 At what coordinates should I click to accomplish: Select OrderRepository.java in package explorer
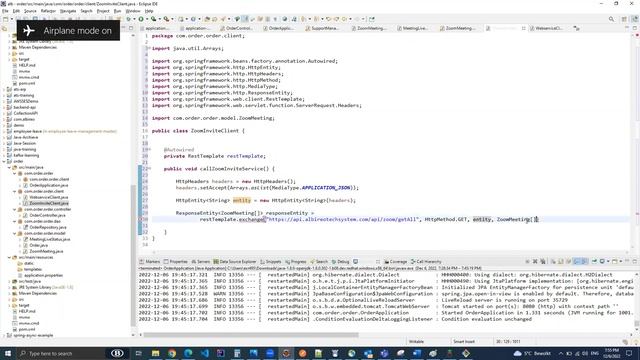pos(48,227)
